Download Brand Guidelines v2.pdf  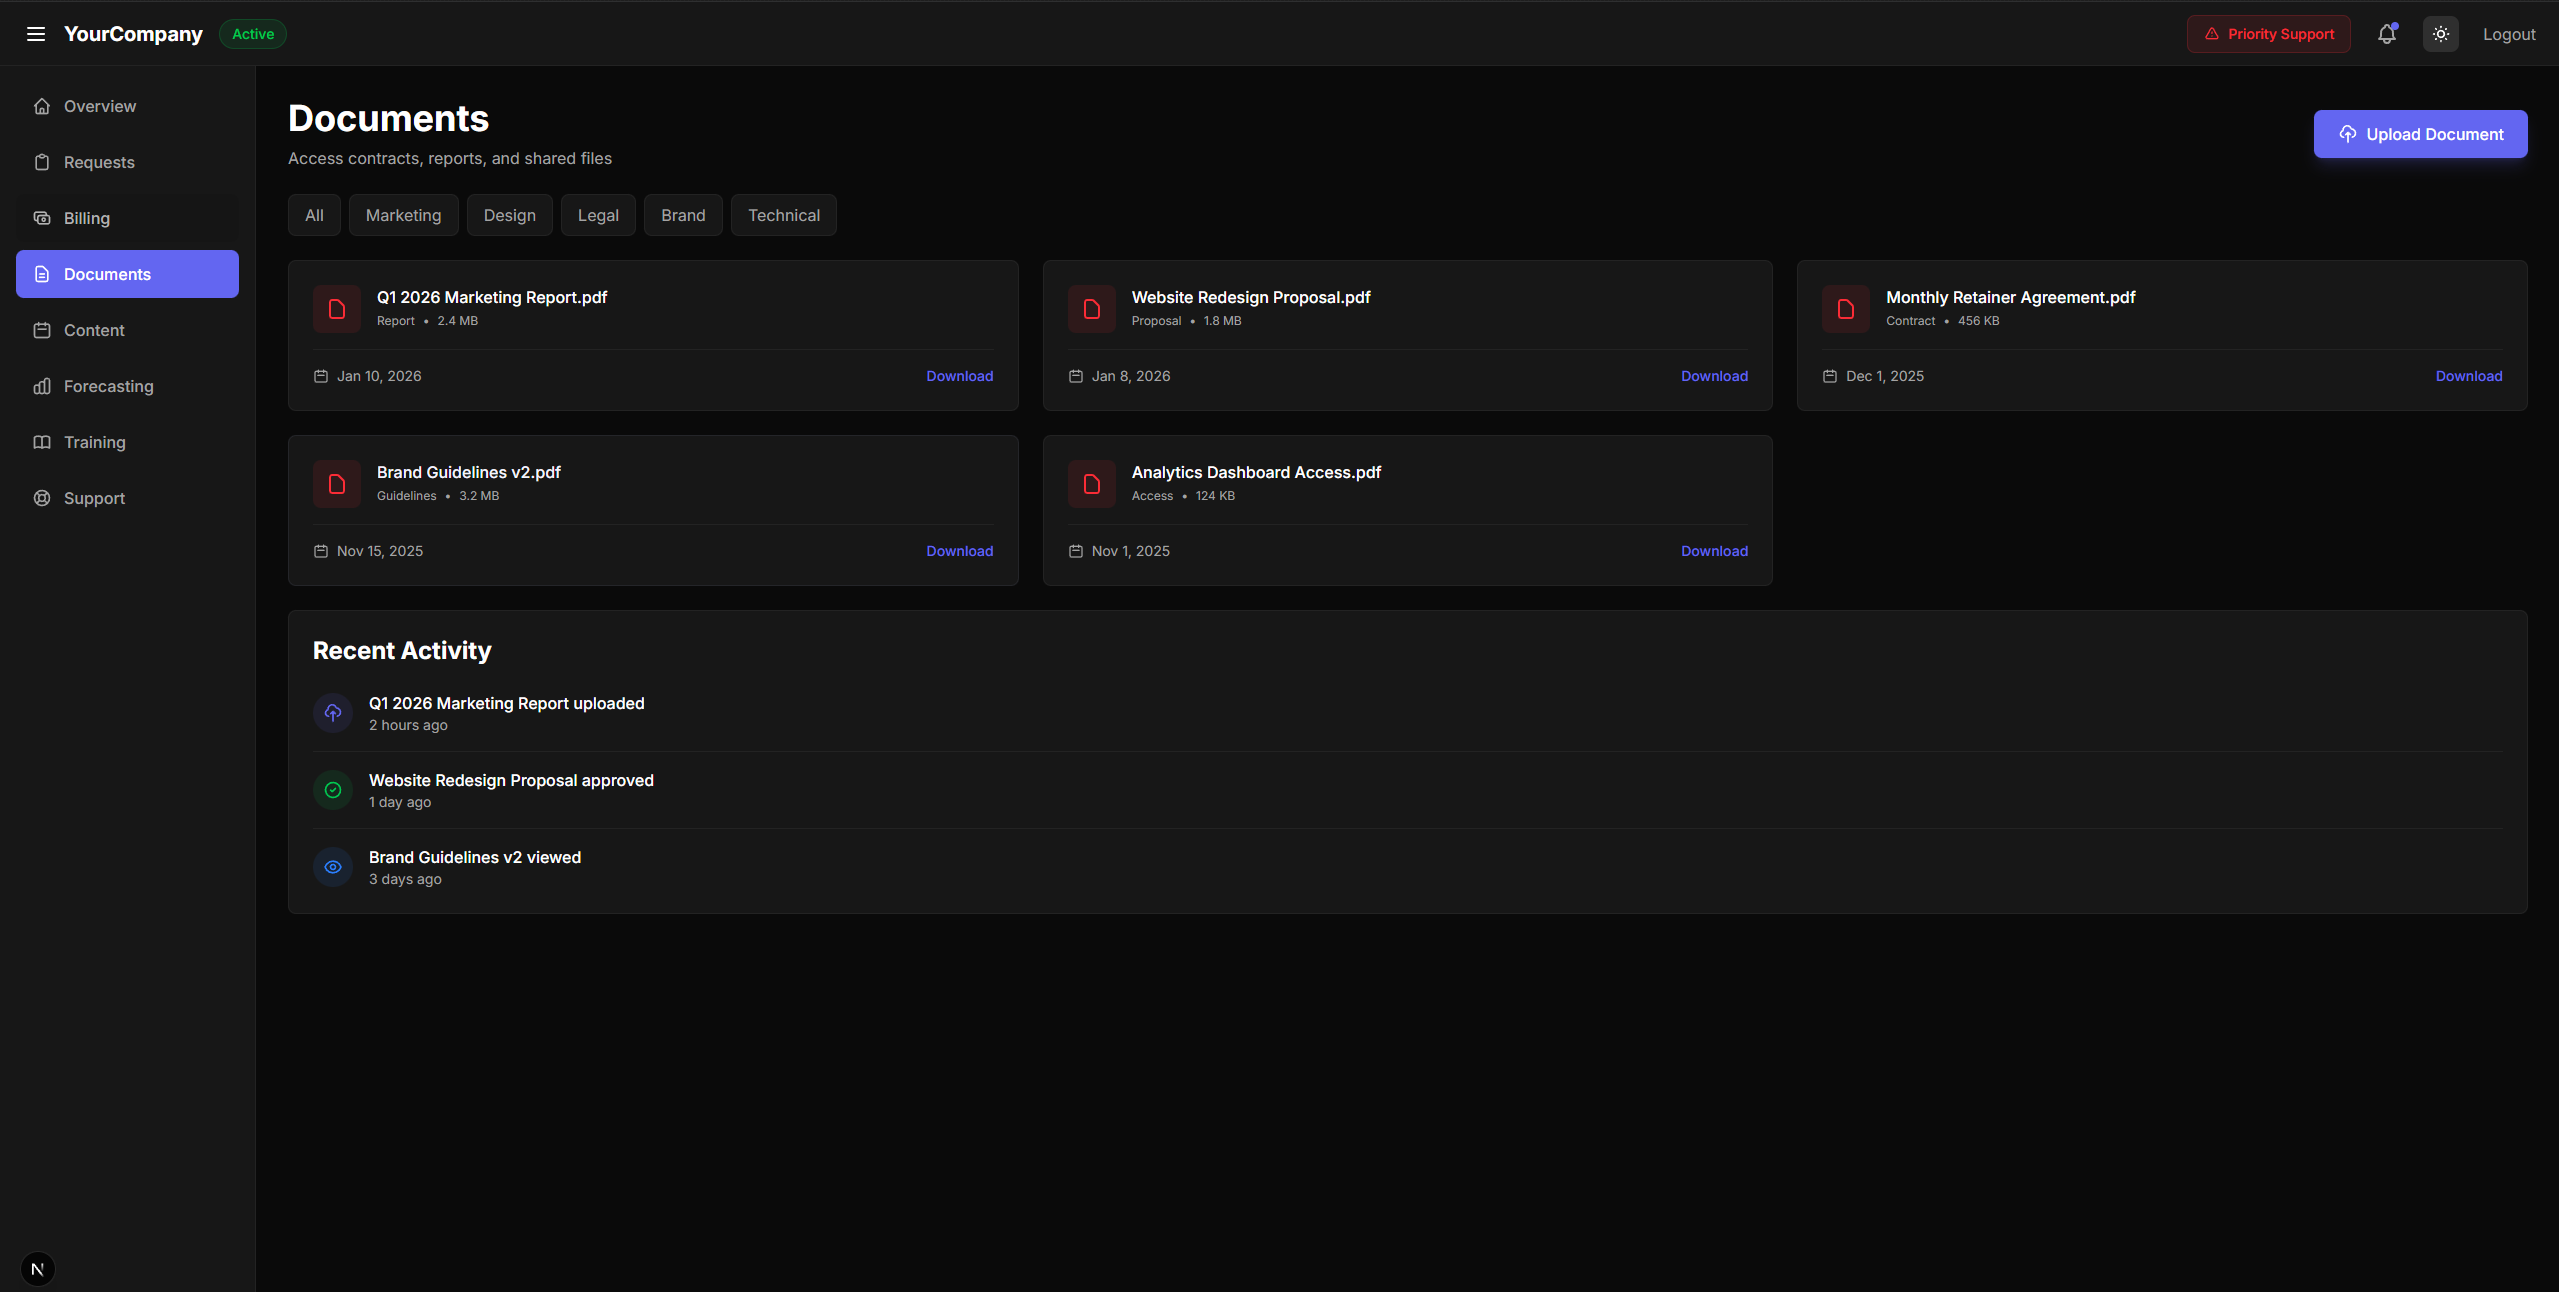point(959,551)
